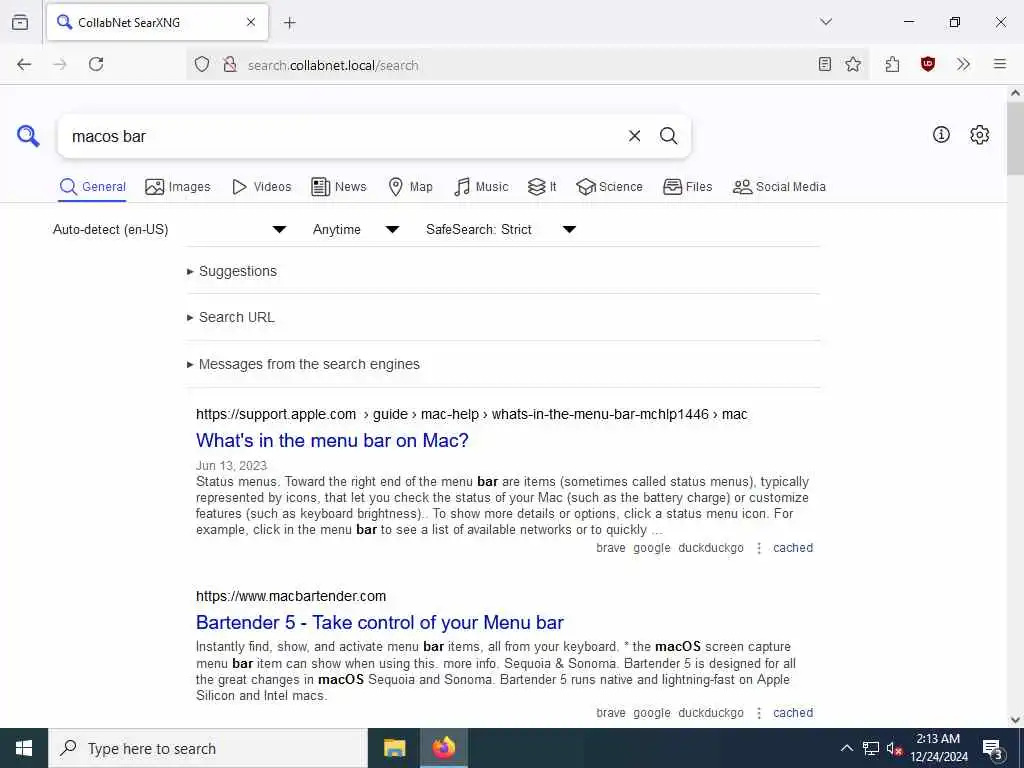The width and height of the screenshot is (1024, 768).
Task: Open the Auto-detect (en-US) language dropdown
Action: tap(170, 229)
